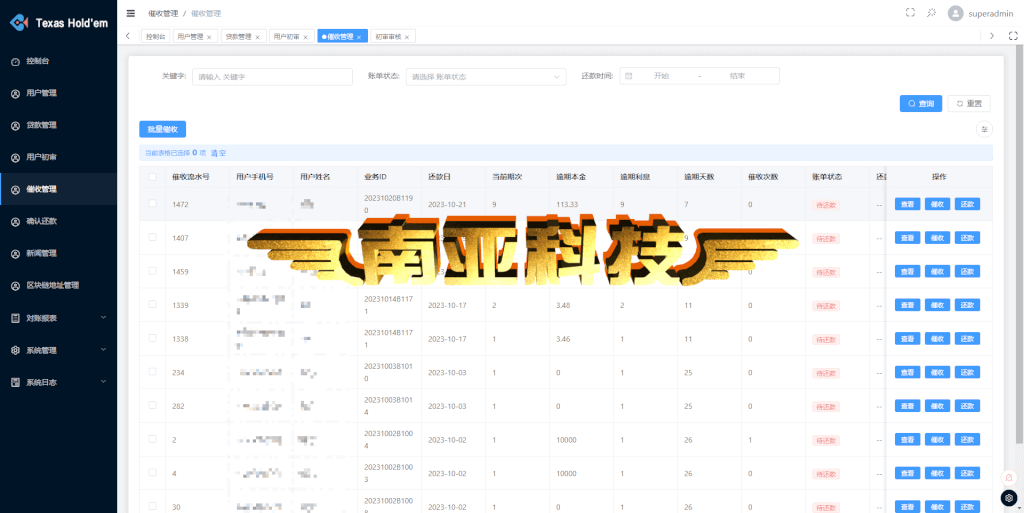Open 账单状态 dropdown selector
The height and width of the screenshot is (513, 1024).
point(486,76)
